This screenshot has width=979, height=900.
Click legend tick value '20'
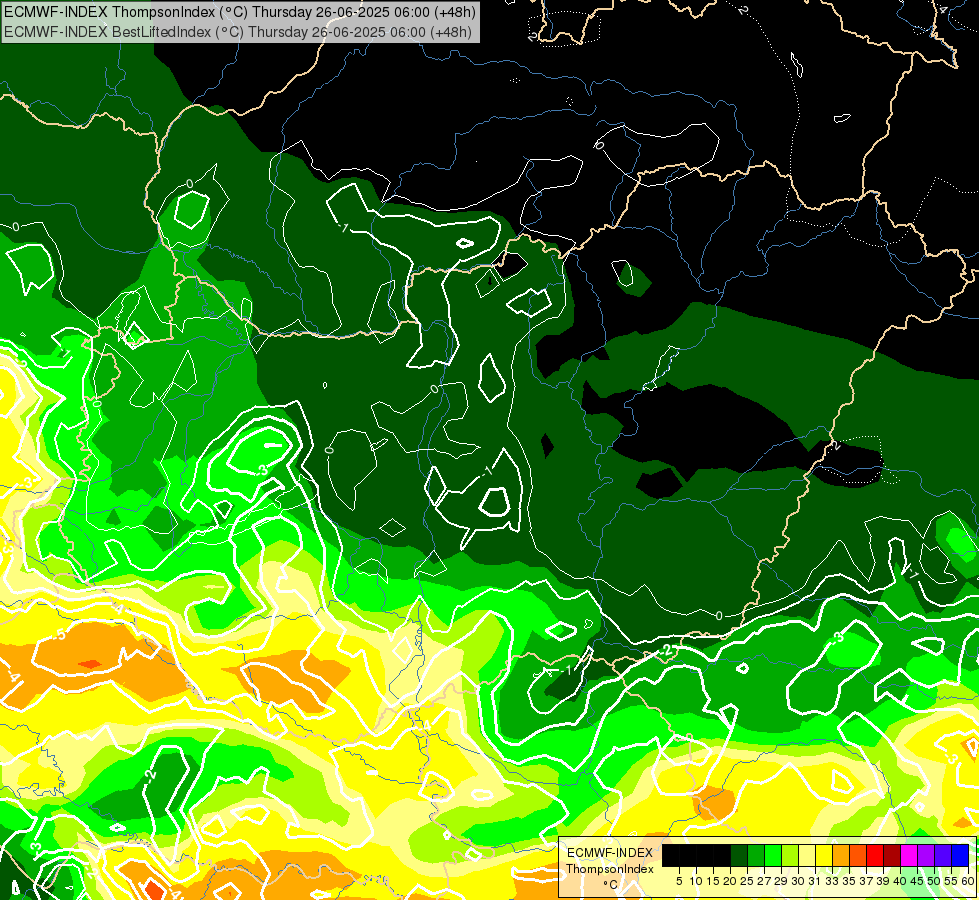(731, 881)
